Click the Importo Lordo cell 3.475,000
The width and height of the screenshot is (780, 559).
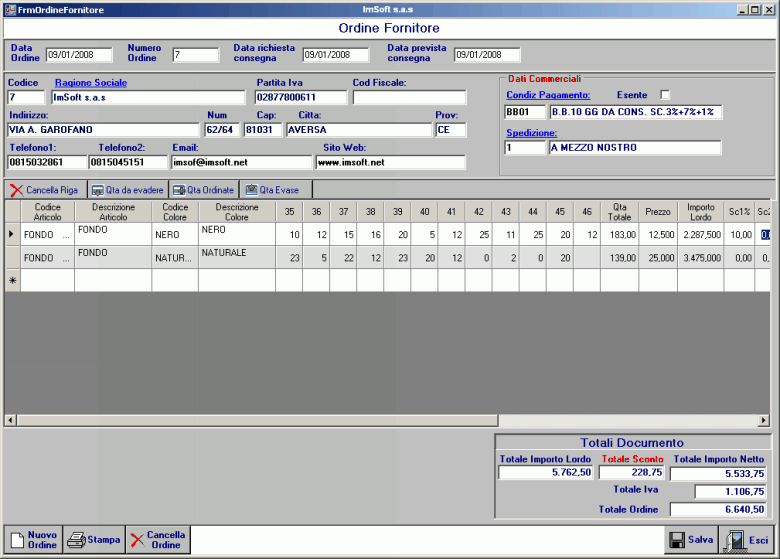click(700, 258)
